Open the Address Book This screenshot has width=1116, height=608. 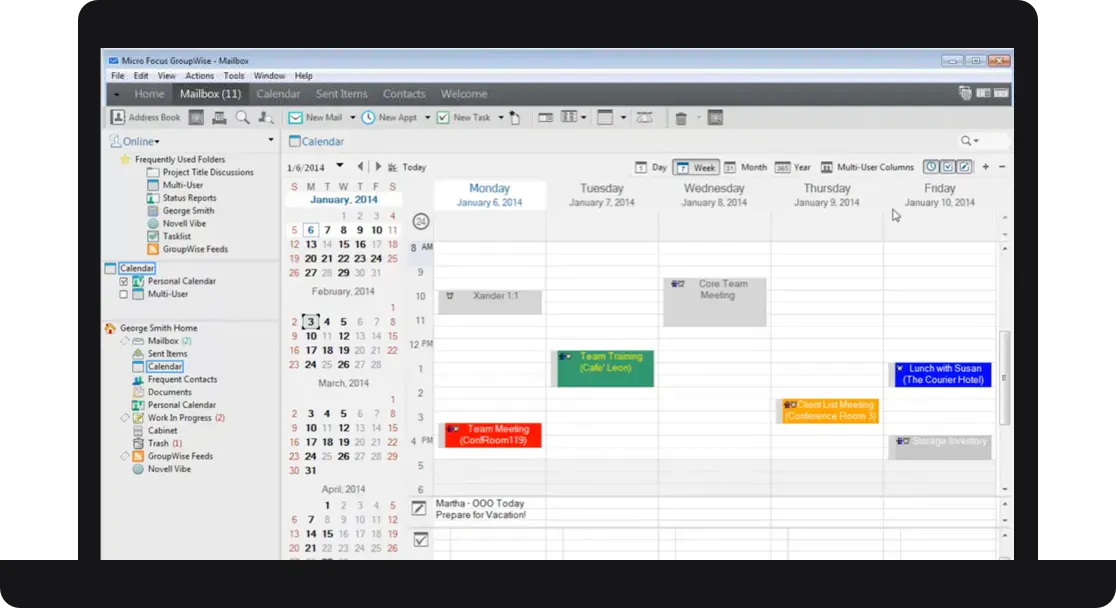coord(146,117)
